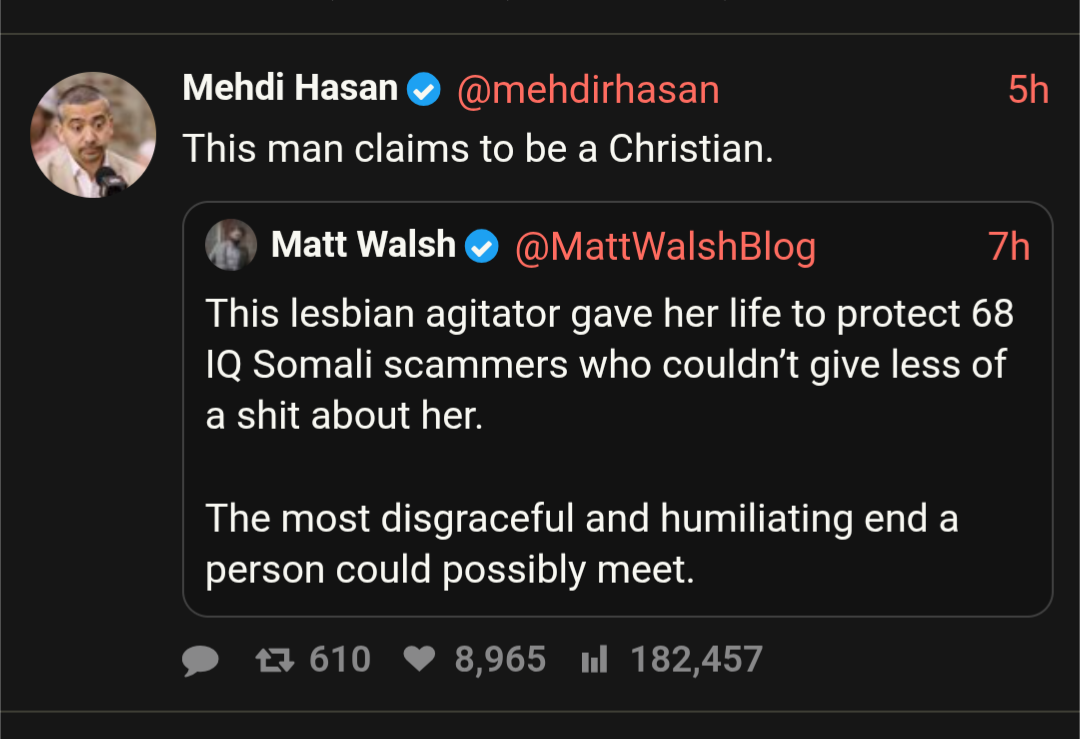Click the 5h timestamp on the post

[1028, 90]
